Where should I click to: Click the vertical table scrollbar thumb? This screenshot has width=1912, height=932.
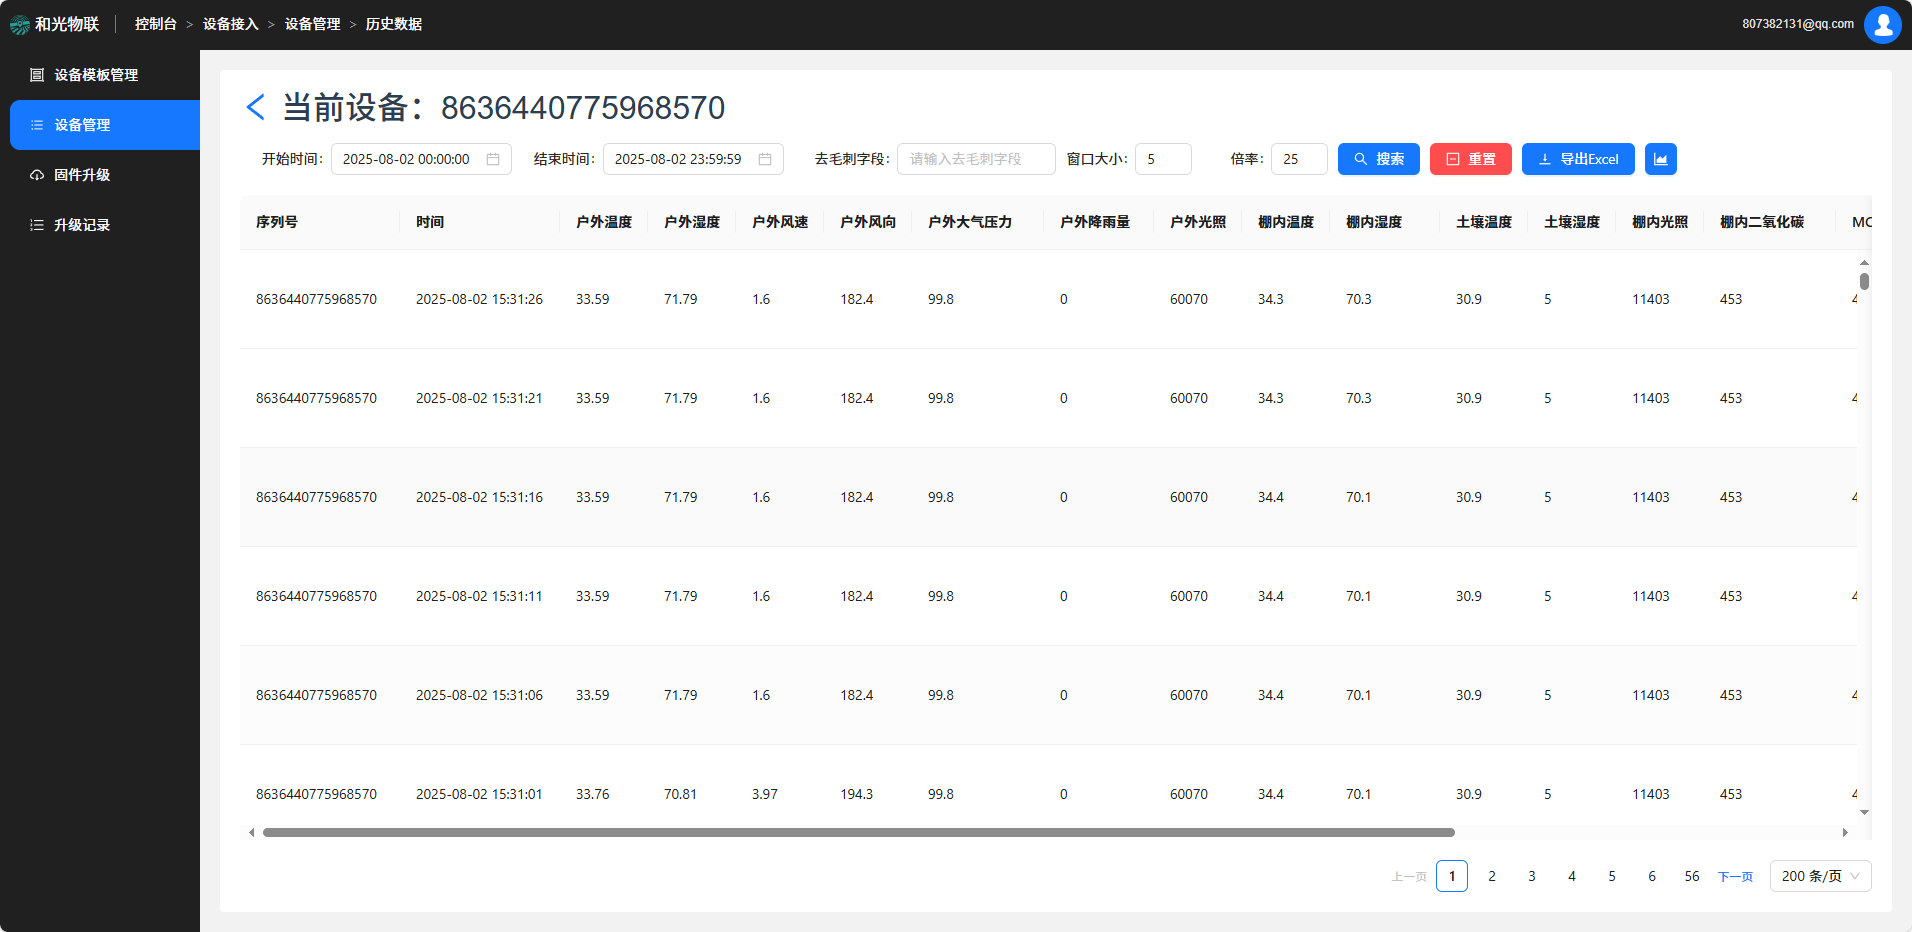click(1864, 281)
